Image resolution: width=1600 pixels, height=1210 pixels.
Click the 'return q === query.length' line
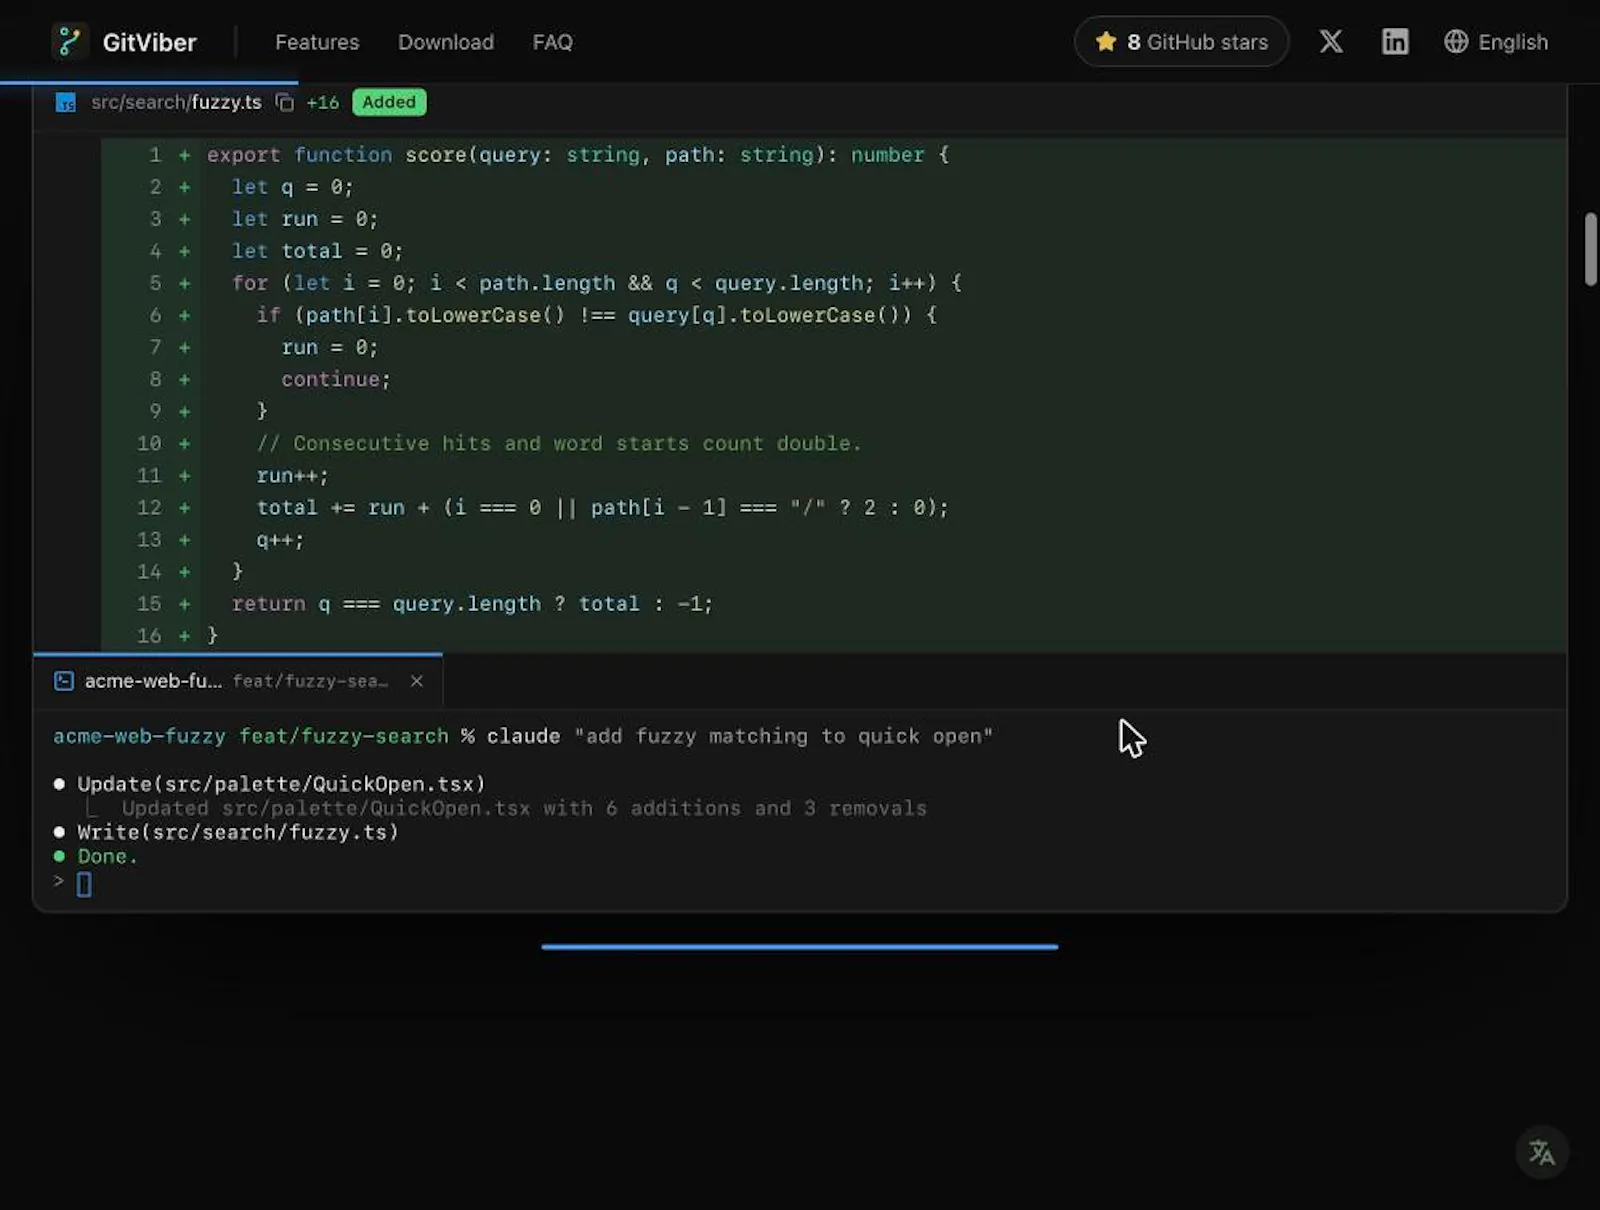[x=472, y=604]
